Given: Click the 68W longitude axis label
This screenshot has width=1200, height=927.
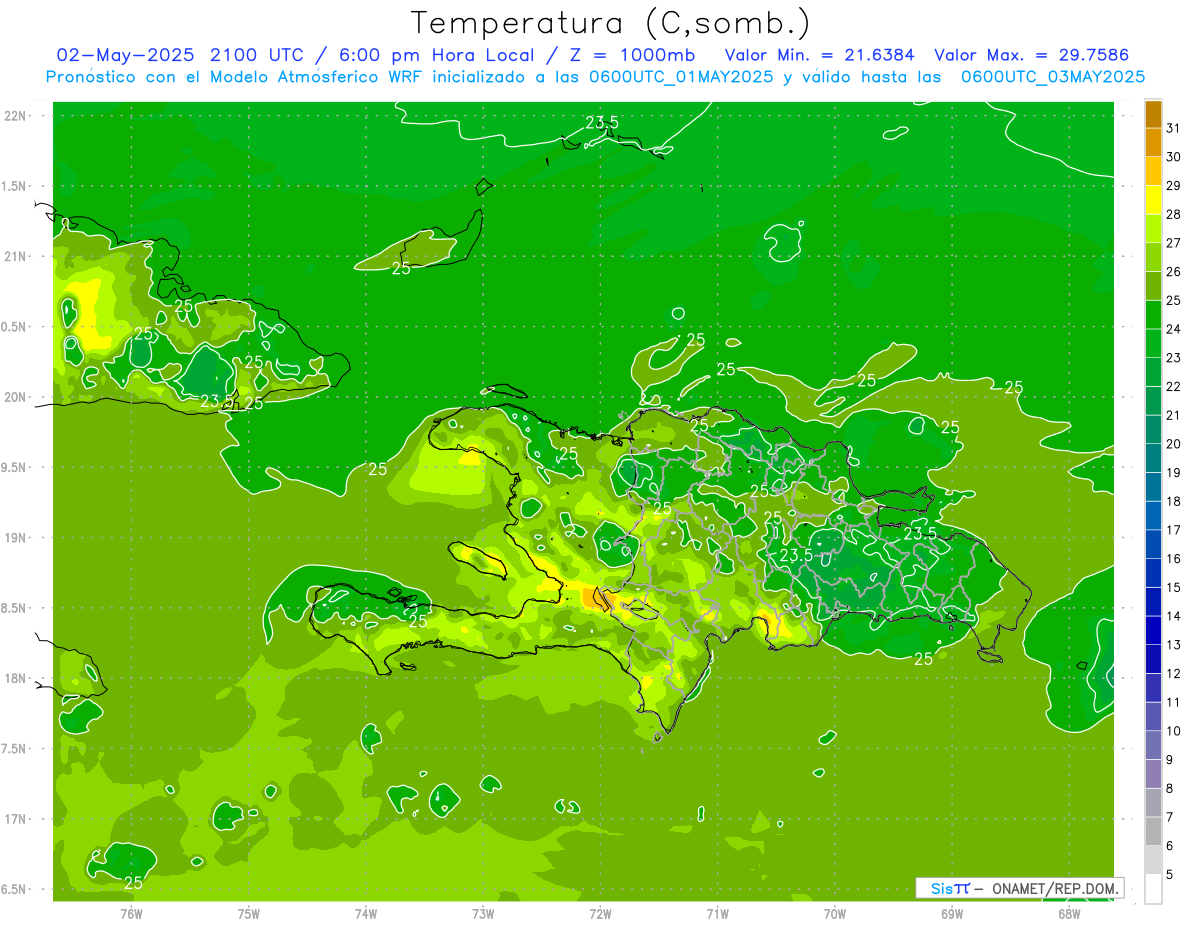Looking at the screenshot, I should coord(1069,914).
